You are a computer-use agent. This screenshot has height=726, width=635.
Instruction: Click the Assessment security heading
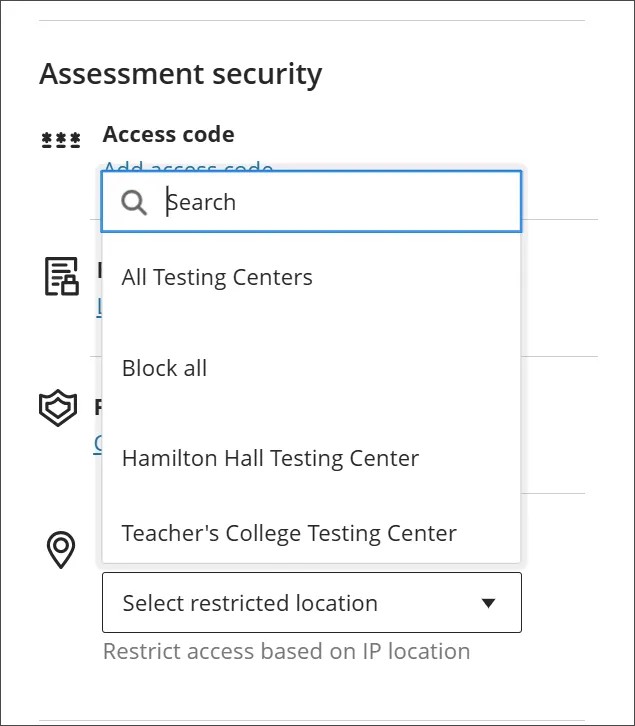point(180,74)
